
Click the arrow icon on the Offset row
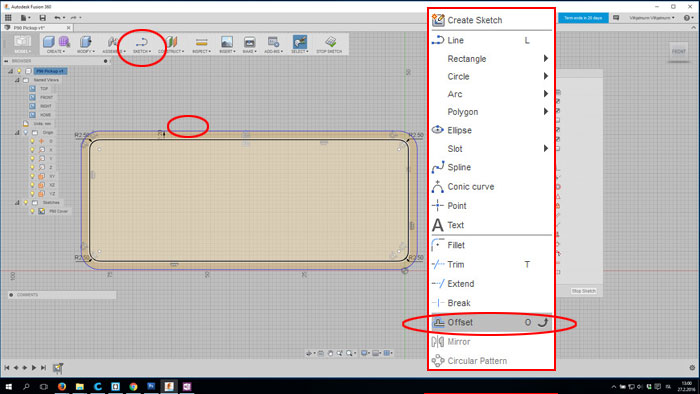click(543, 322)
